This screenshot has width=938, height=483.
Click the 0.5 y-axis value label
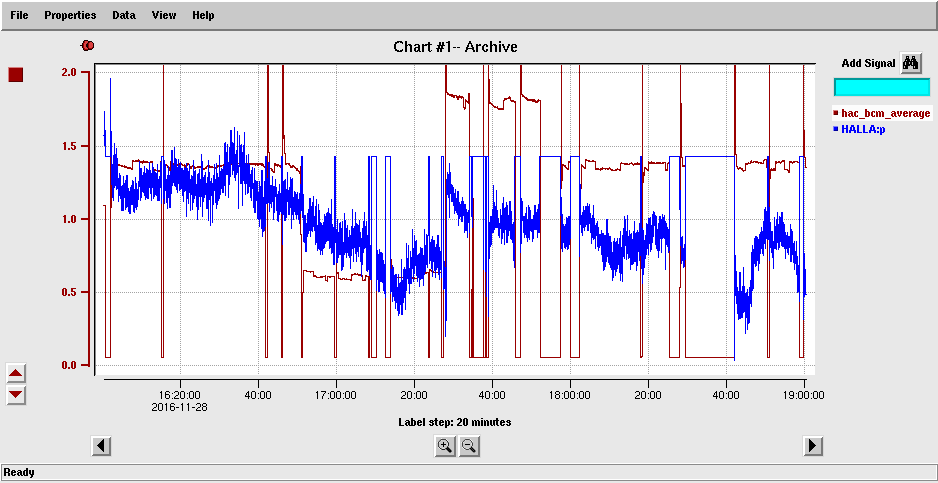[70, 292]
